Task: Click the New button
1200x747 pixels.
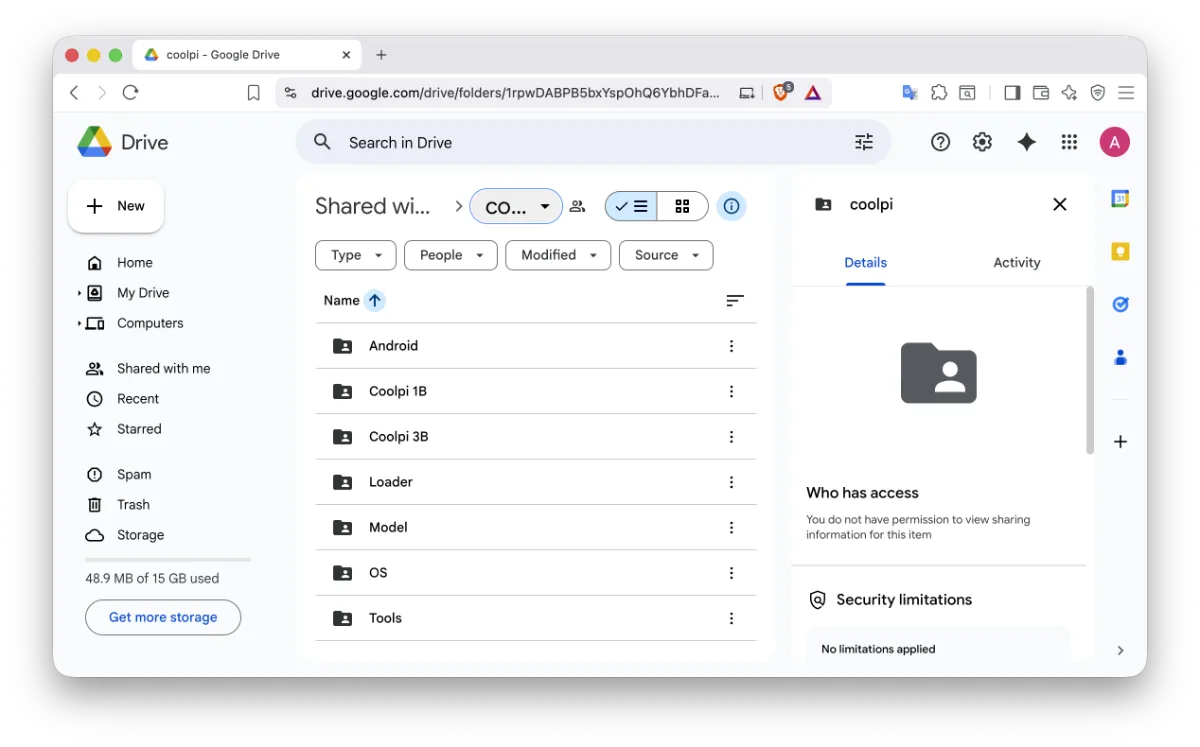Action: point(116,206)
